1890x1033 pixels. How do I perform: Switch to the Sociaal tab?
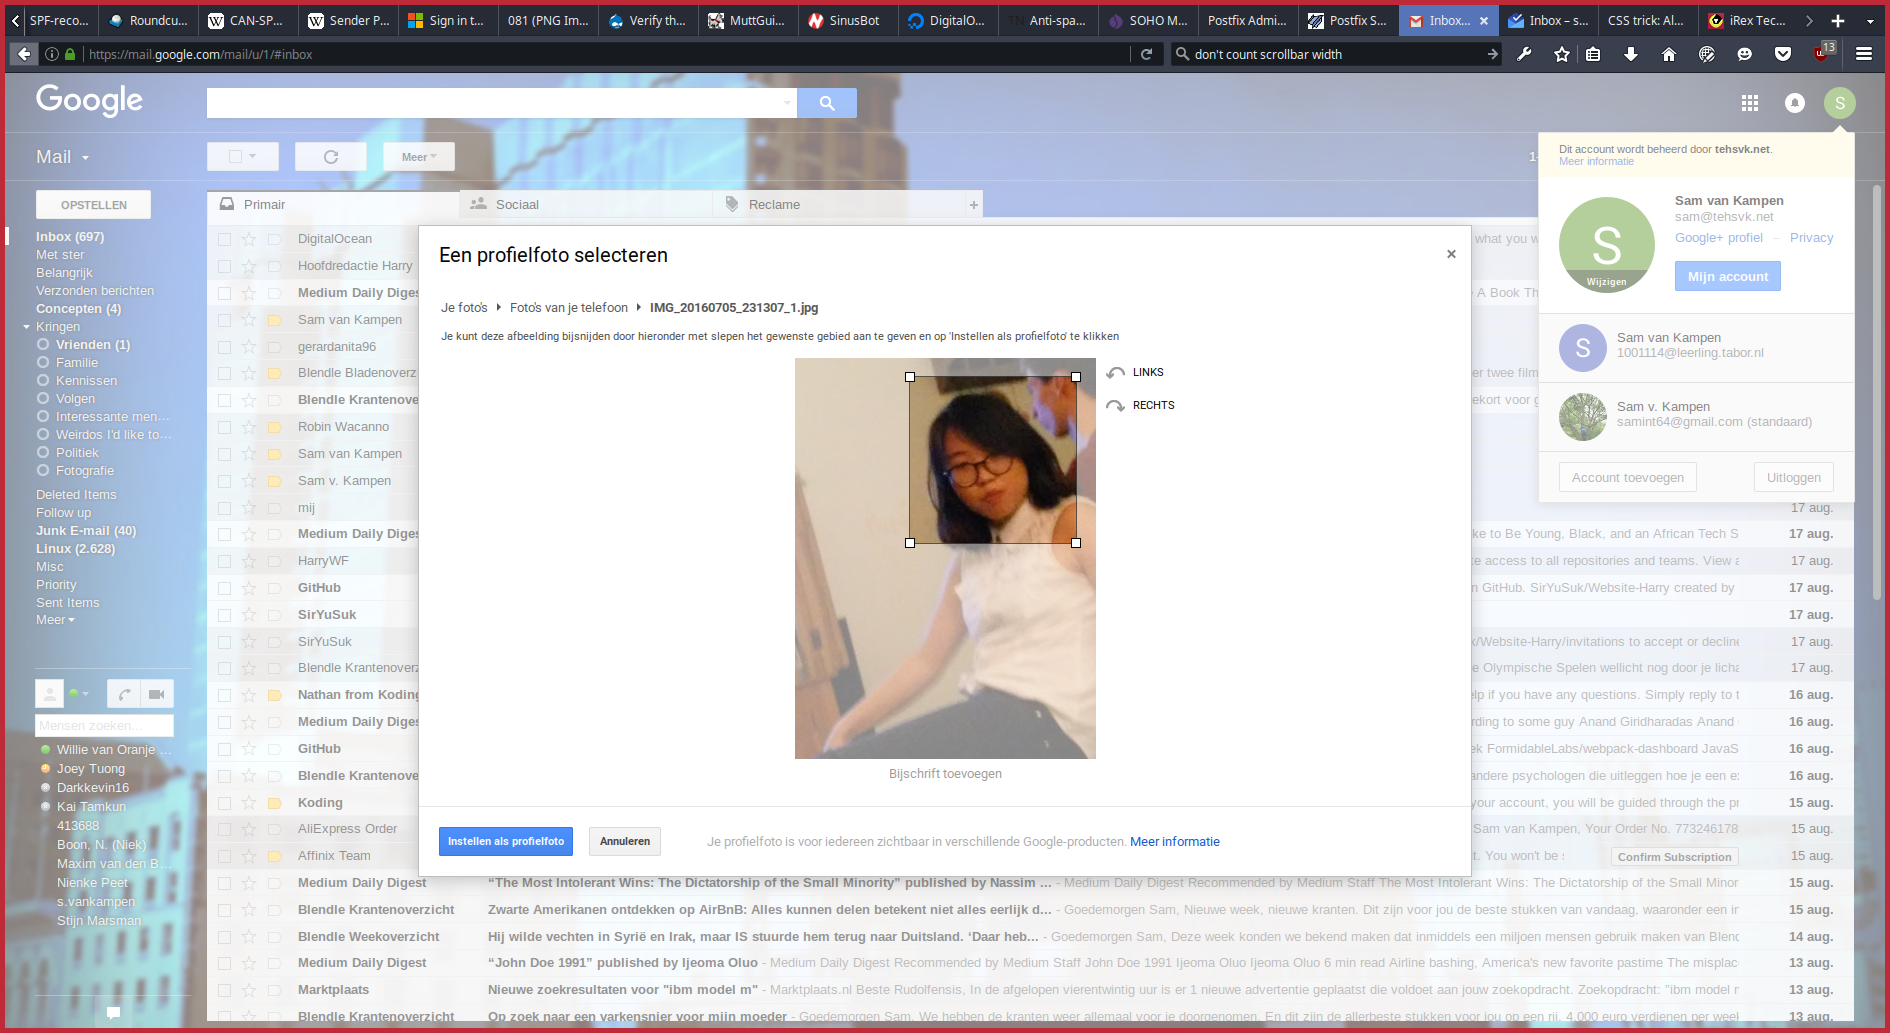[x=516, y=205]
